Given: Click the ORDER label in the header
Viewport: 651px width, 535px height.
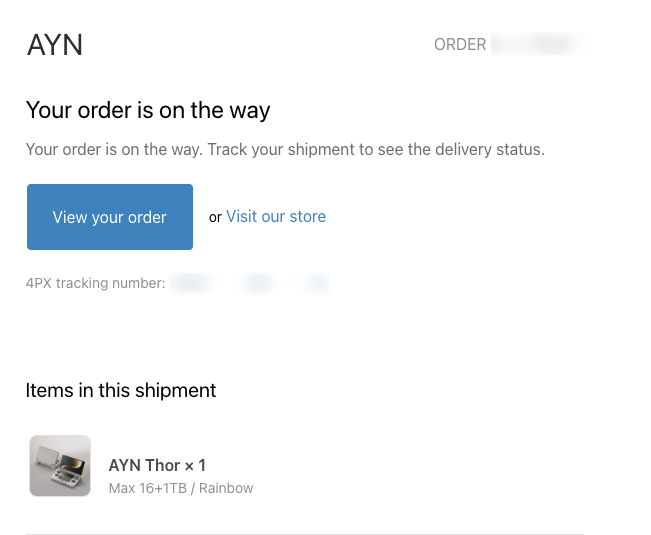Looking at the screenshot, I should click(460, 45).
